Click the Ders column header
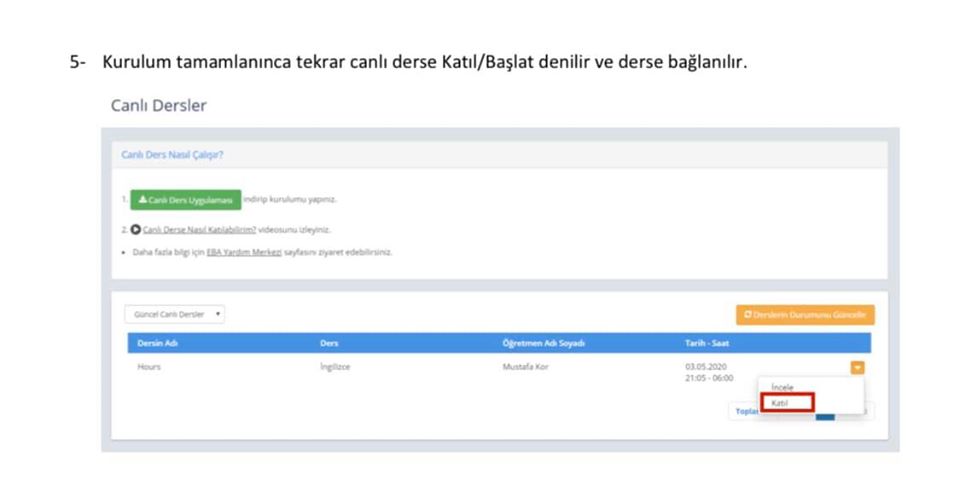 click(x=329, y=343)
